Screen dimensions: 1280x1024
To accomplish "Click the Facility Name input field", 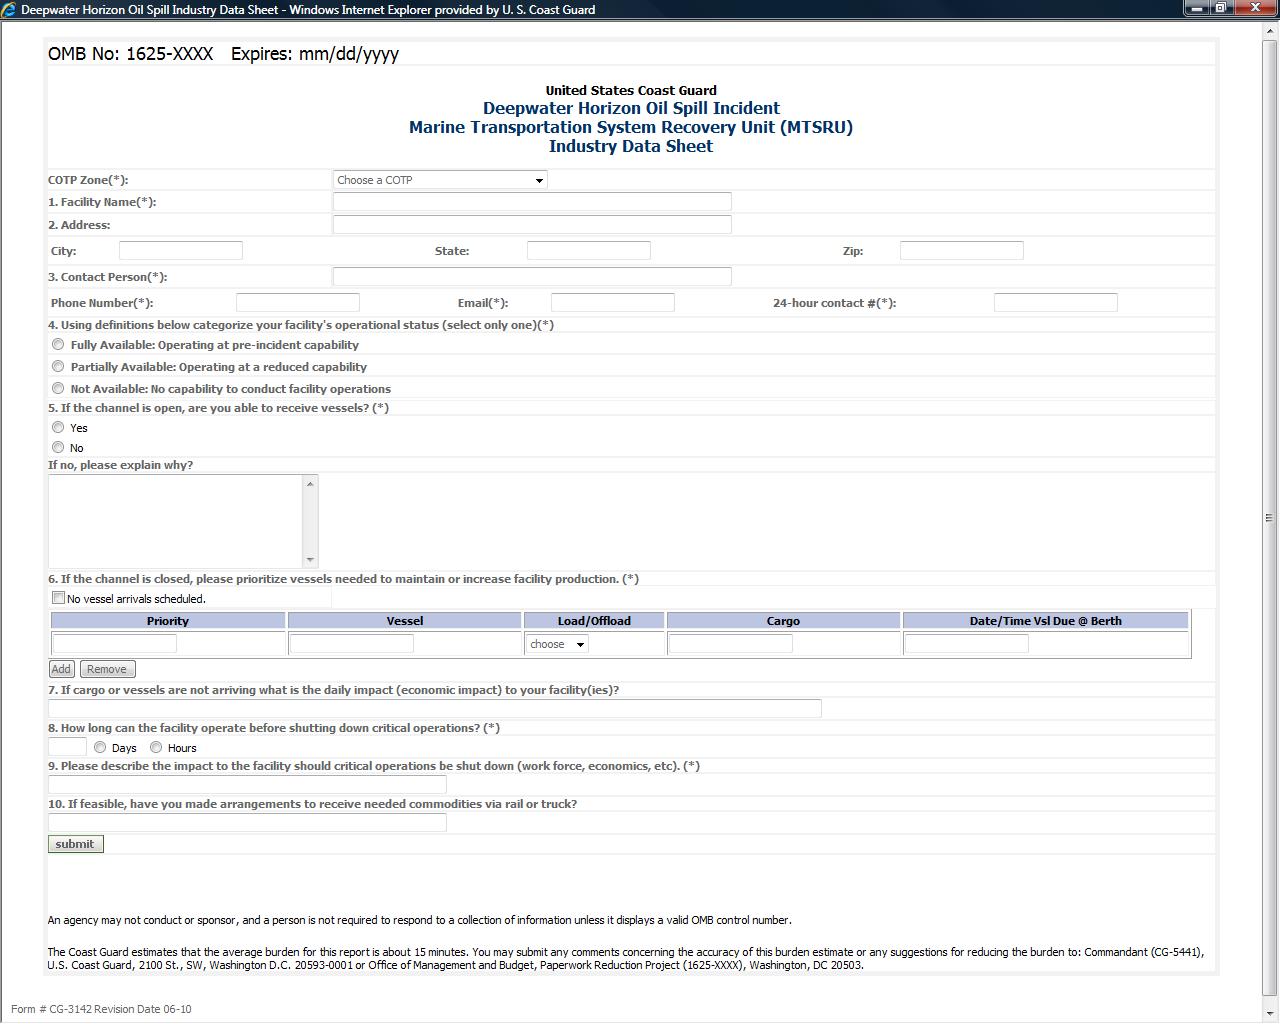I will 532,202.
